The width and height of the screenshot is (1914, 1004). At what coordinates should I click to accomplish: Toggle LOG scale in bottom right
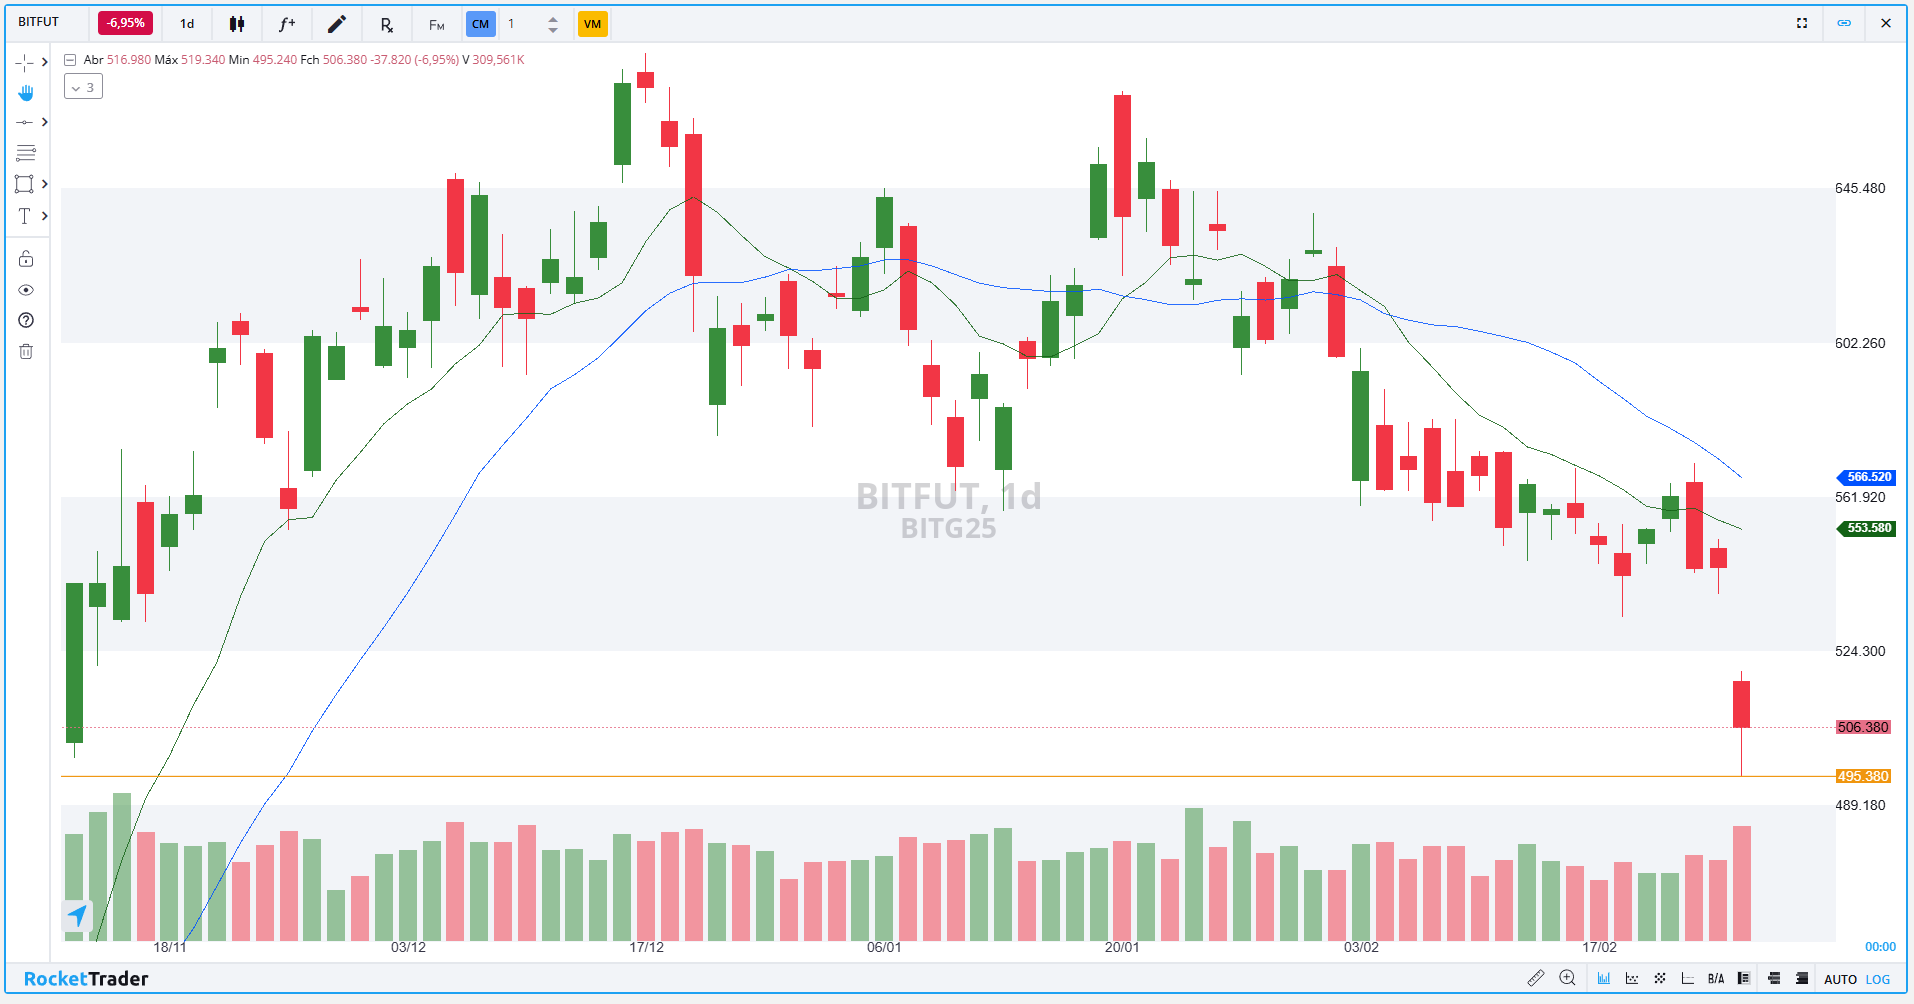[1884, 979]
